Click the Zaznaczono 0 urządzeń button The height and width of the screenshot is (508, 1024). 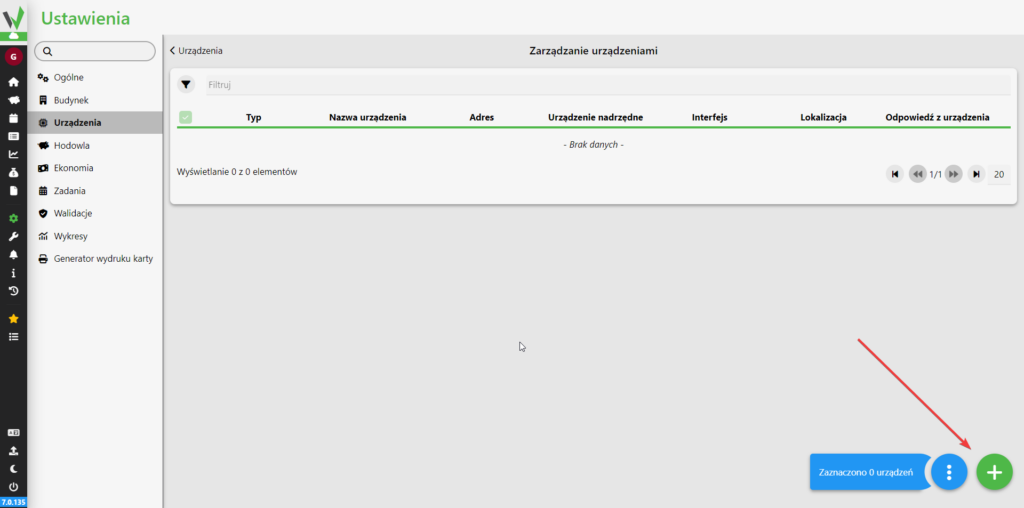pos(865,472)
